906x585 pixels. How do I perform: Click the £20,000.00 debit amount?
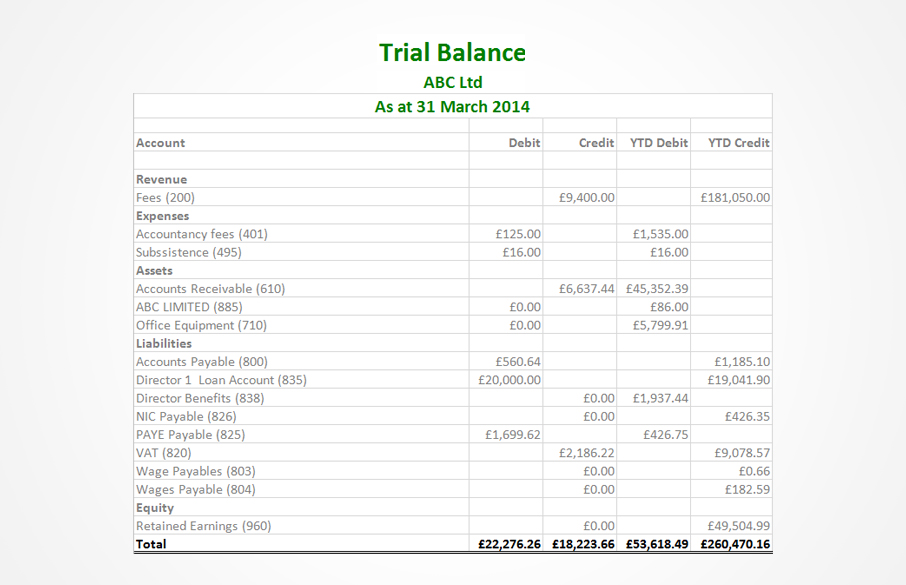[511, 380]
